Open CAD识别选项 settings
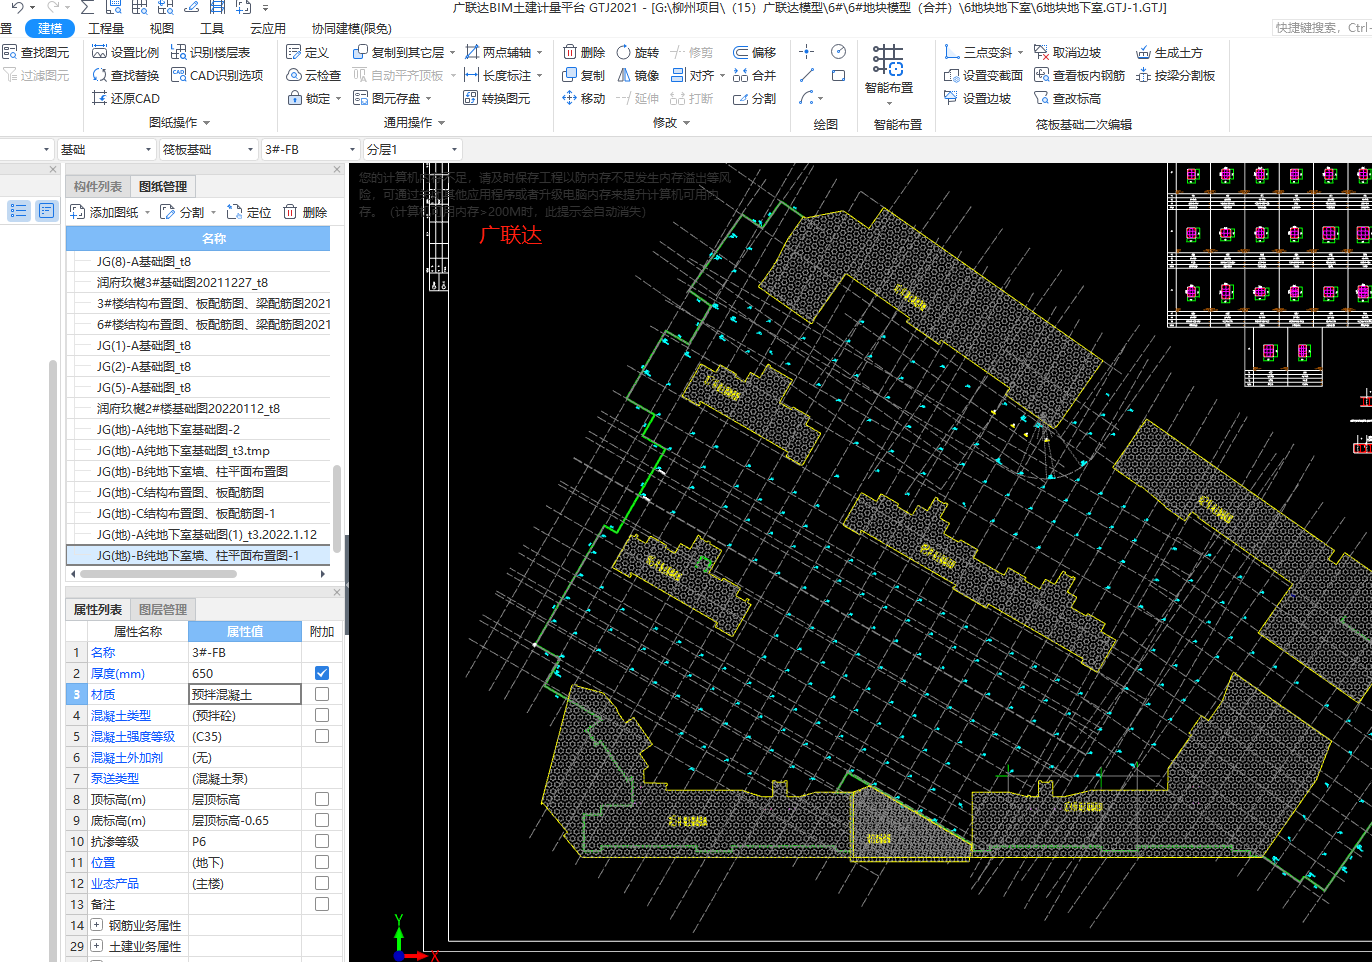 point(217,75)
